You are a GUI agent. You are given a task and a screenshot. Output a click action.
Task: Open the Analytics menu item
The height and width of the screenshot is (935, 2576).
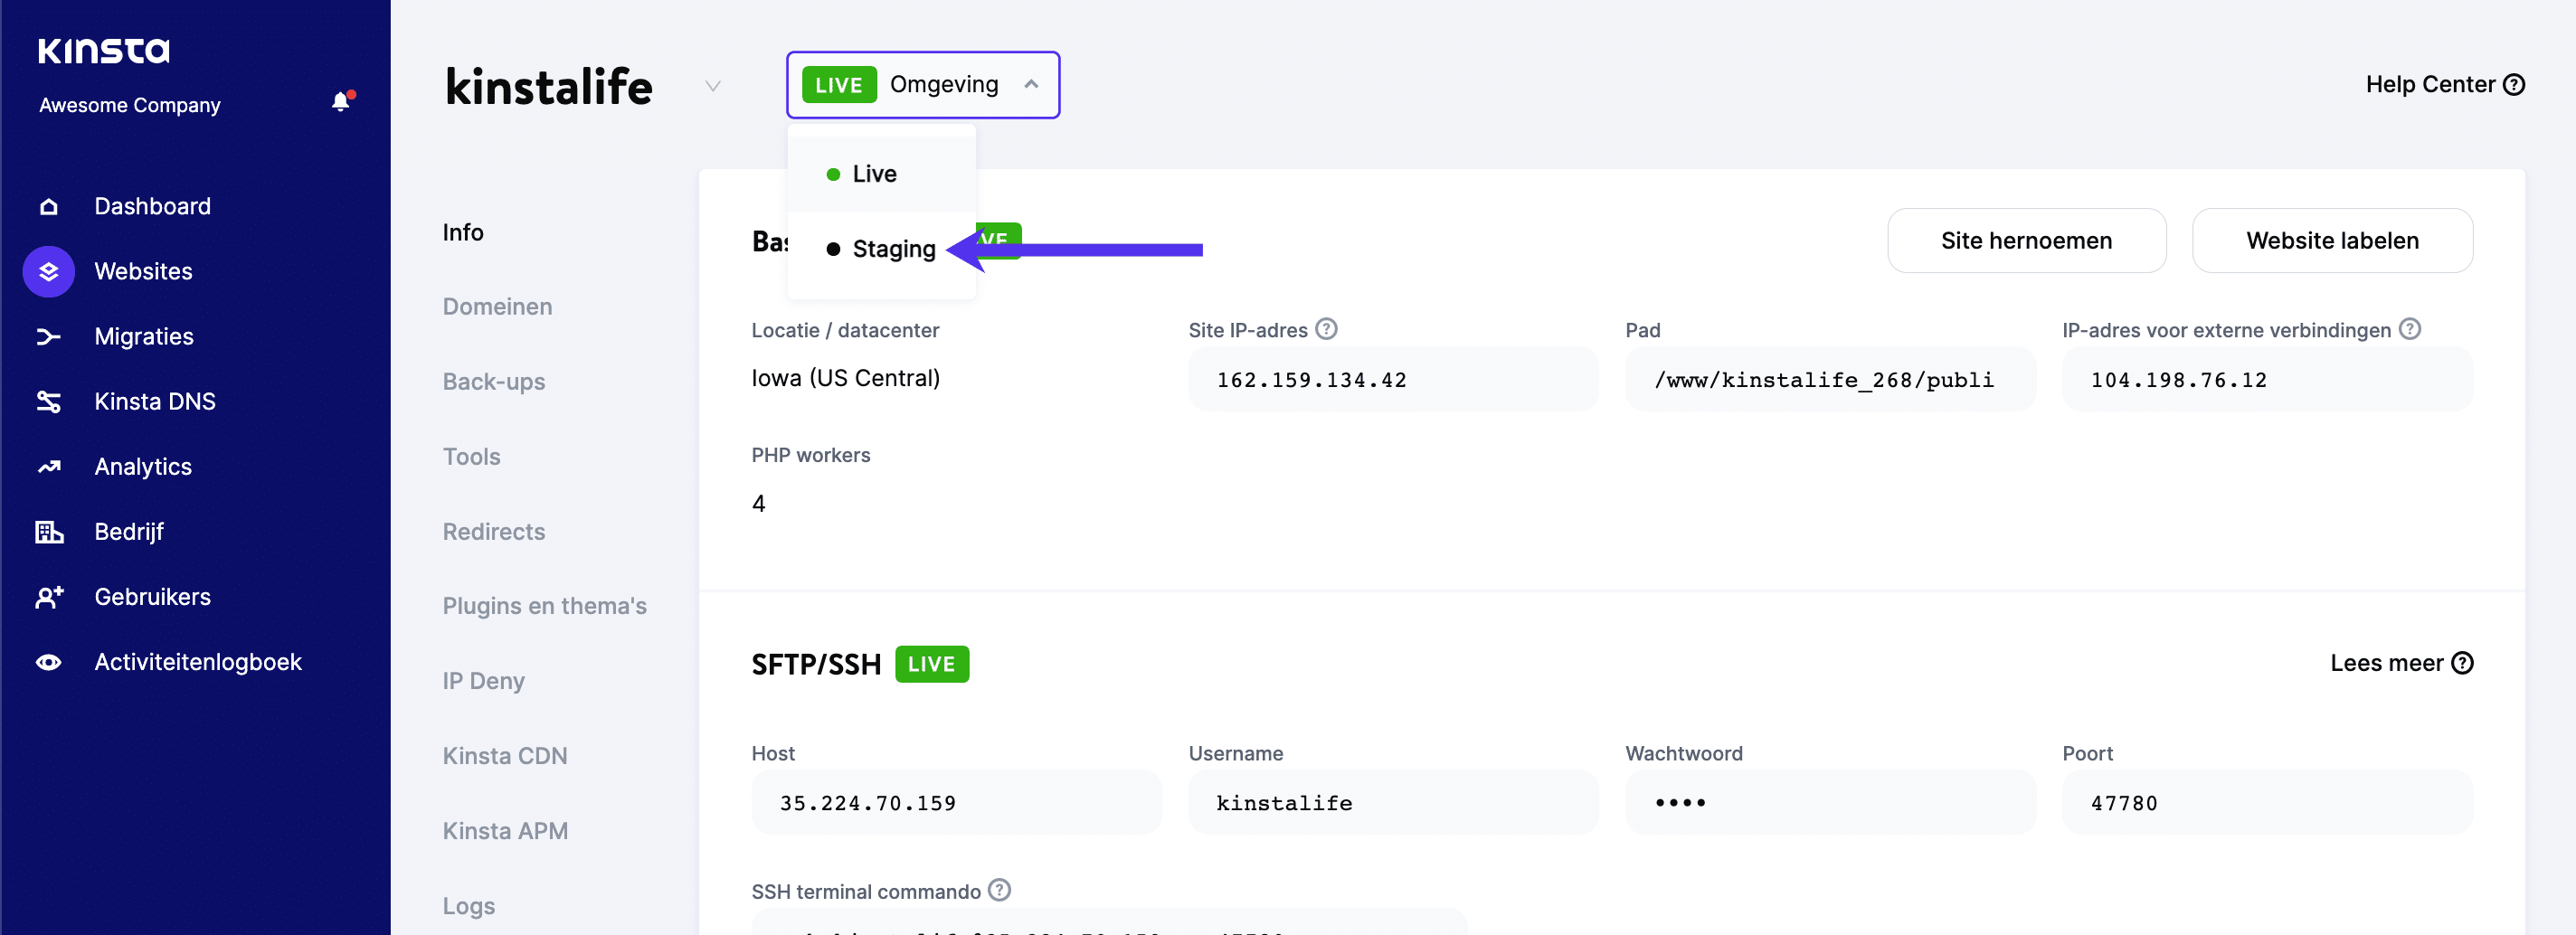pyautogui.click(x=143, y=467)
